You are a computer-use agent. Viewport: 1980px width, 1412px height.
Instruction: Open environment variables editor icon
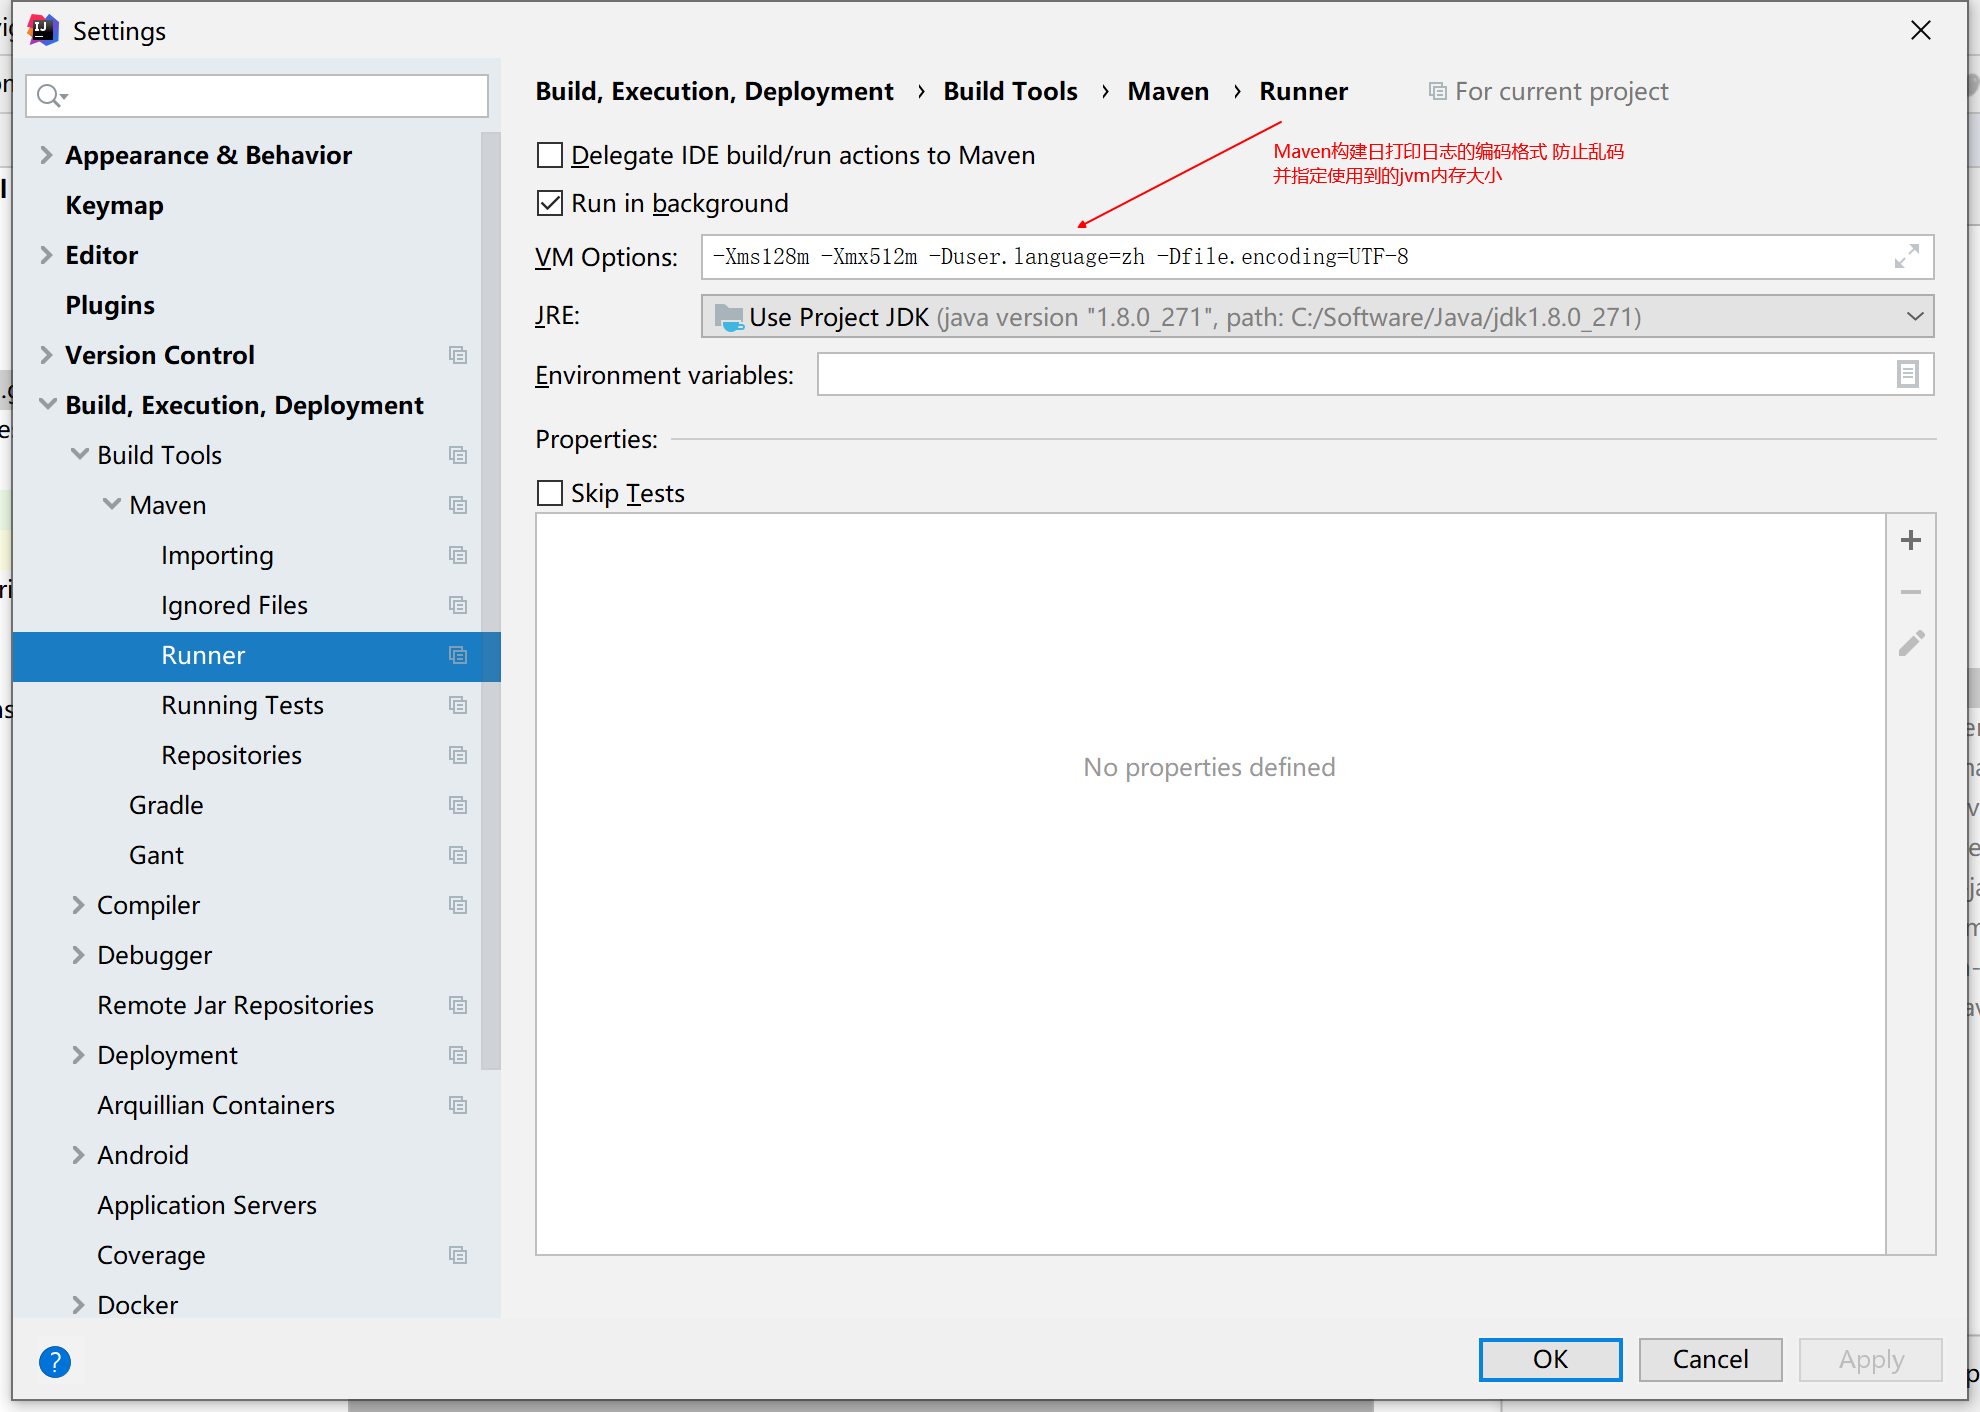click(1907, 375)
